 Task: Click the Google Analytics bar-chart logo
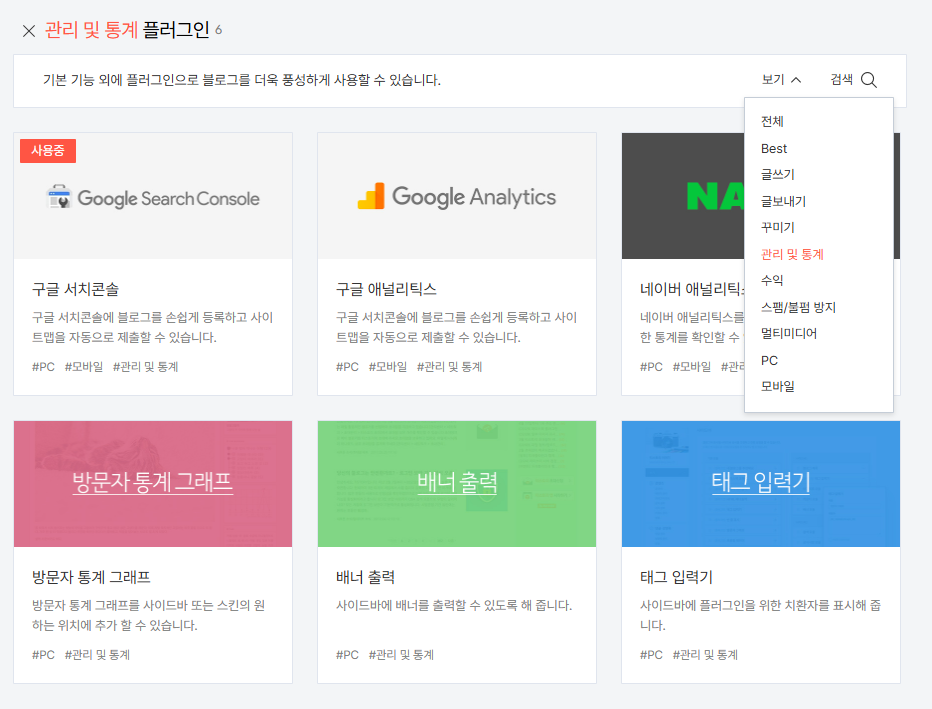point(371,196)
